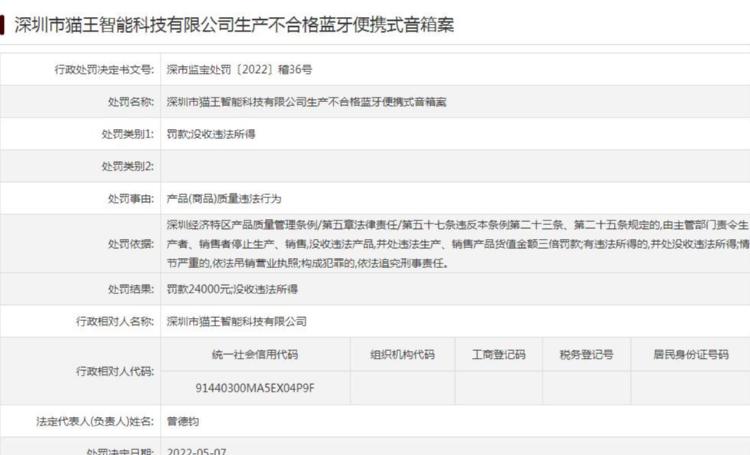Select the label 行政处罚决定书文号
This screenshot has height=455, width=750.
click(104, 70)
